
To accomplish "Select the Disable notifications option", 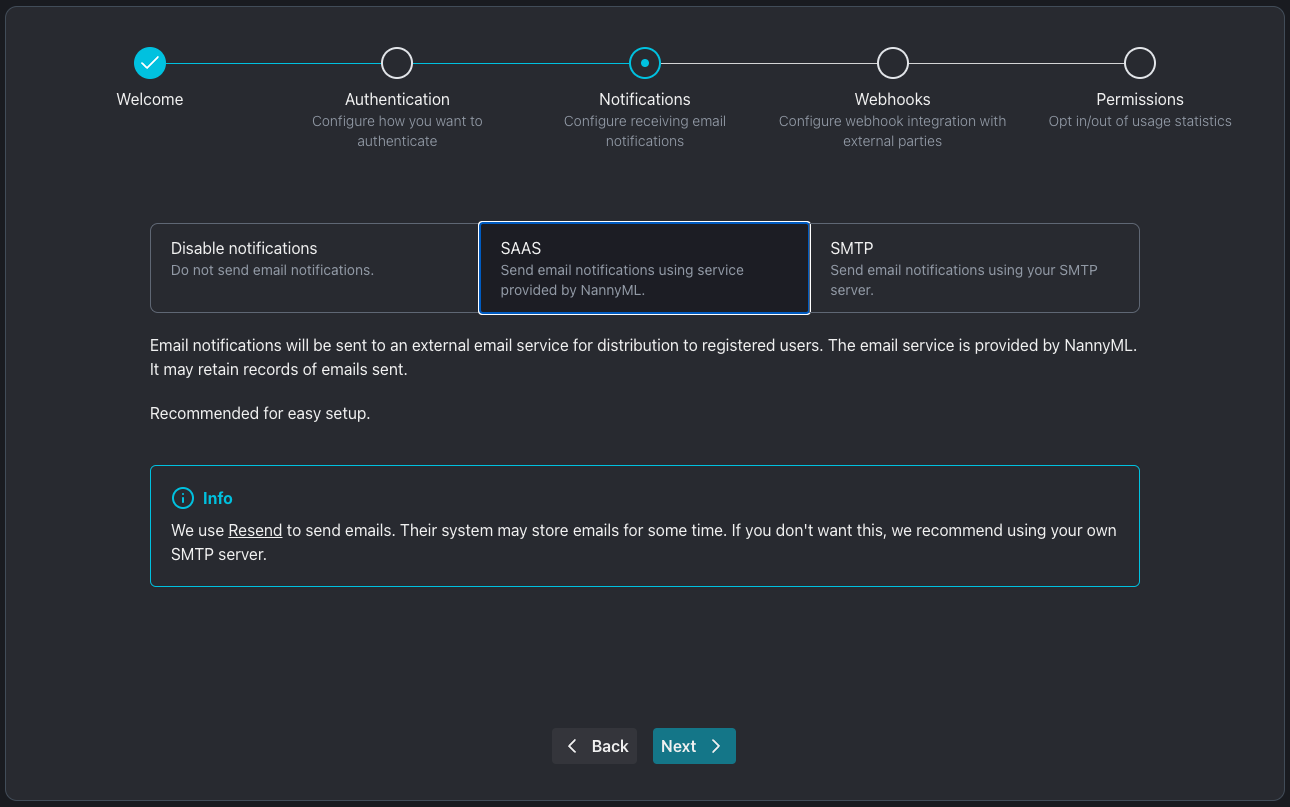I will [x=314, y=268].
